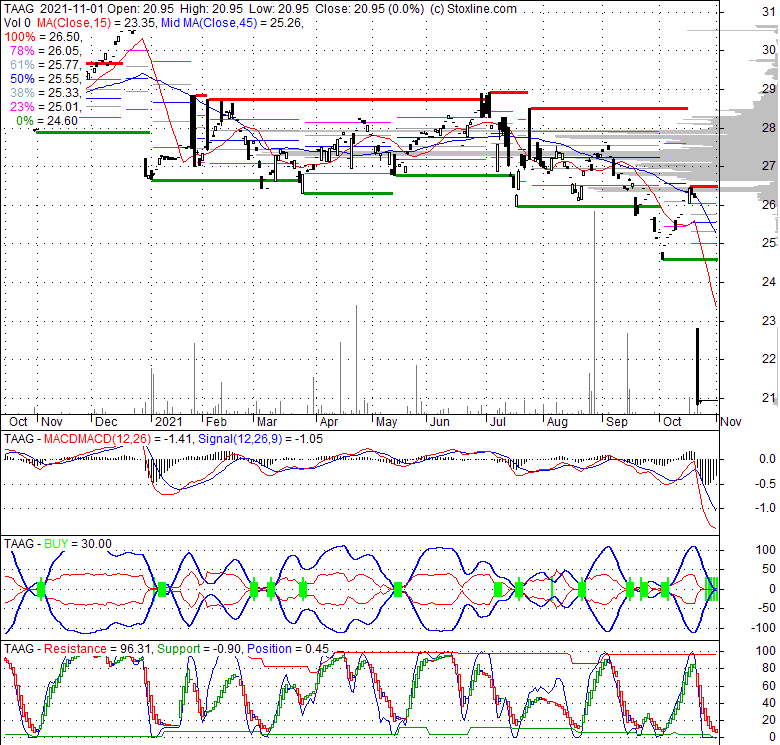Click the tall black late-October volume bar

[697, 366]
